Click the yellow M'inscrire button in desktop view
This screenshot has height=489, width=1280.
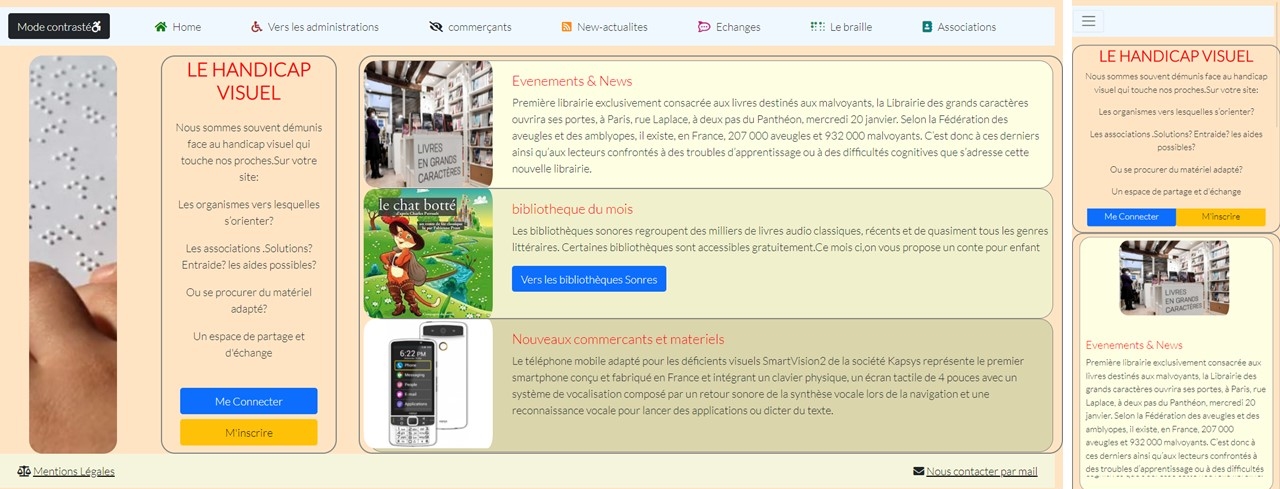tap(249, 433)
